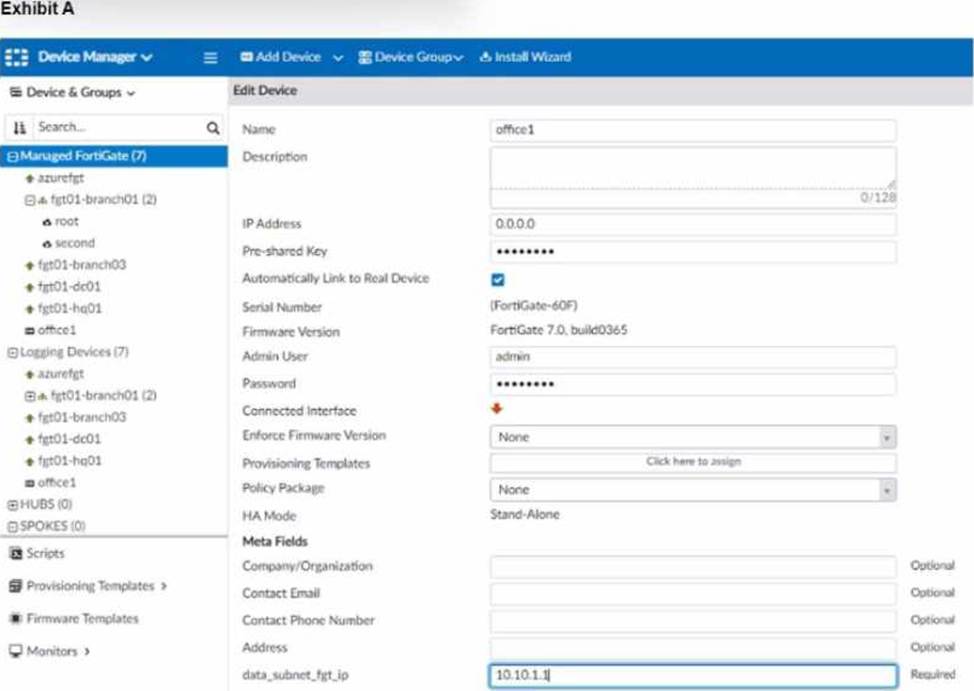Click the hamburger menu icon in header
974x691 pixels.
pyautogui.click(x=211, y=57)
